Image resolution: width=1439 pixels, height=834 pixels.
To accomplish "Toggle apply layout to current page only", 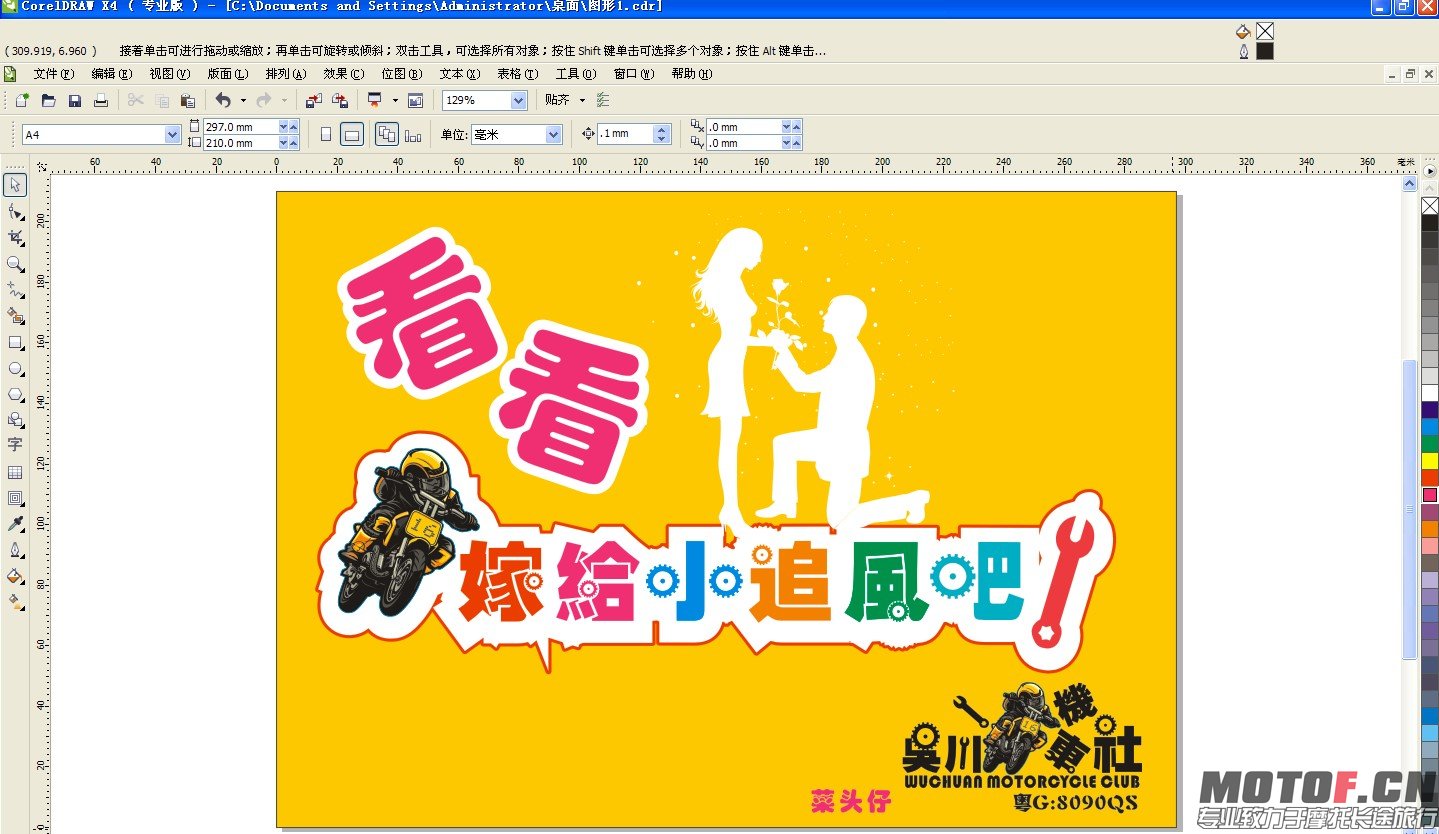I will (413, 134).
